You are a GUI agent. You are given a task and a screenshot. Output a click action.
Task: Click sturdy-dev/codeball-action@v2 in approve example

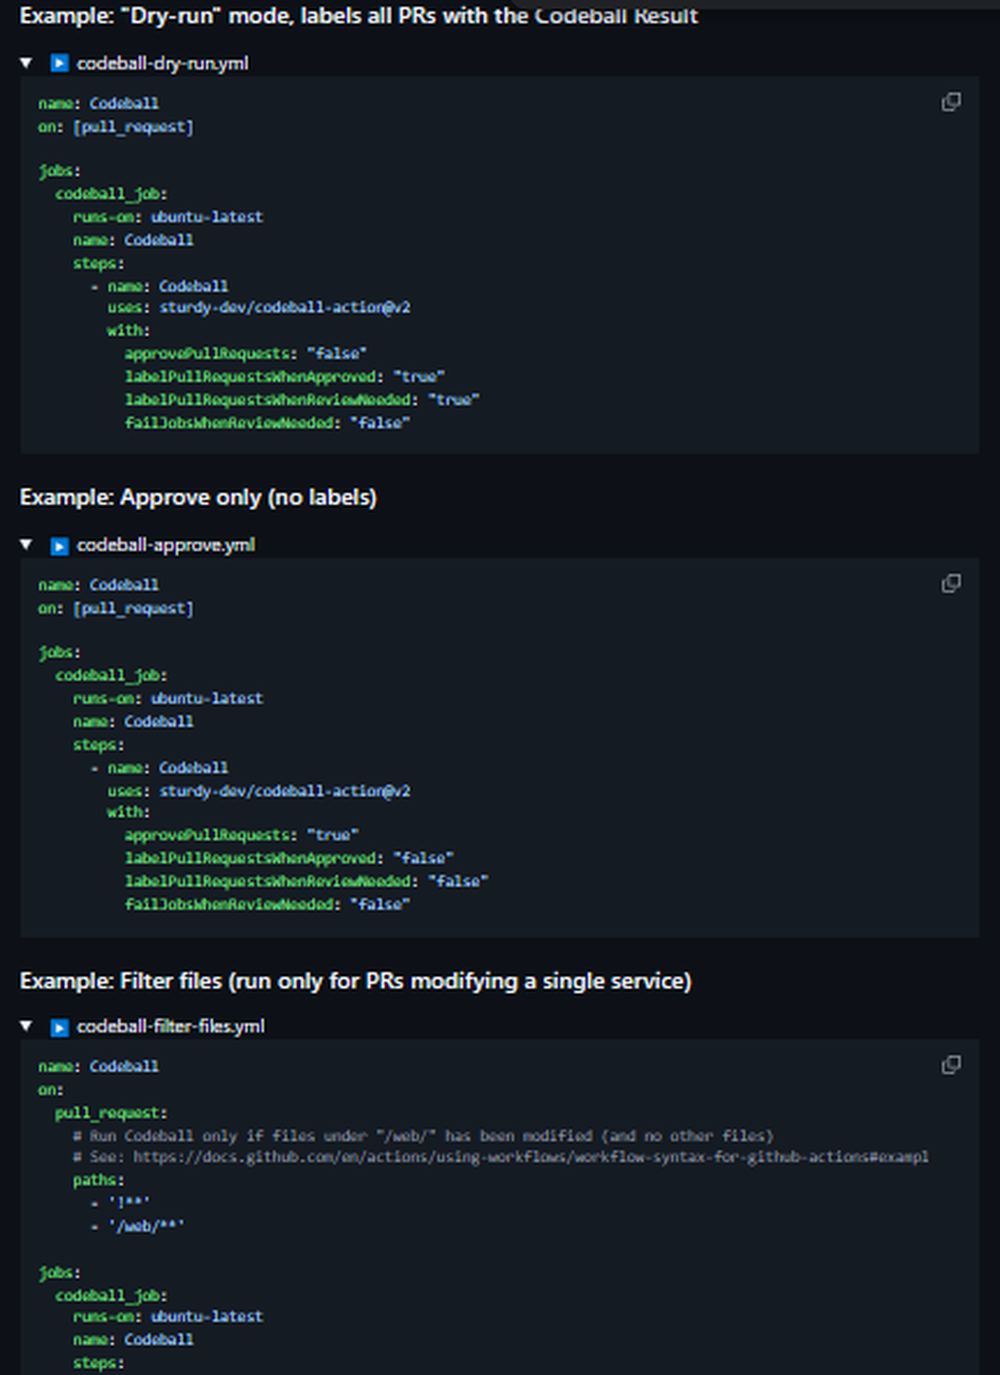(284, 791)
